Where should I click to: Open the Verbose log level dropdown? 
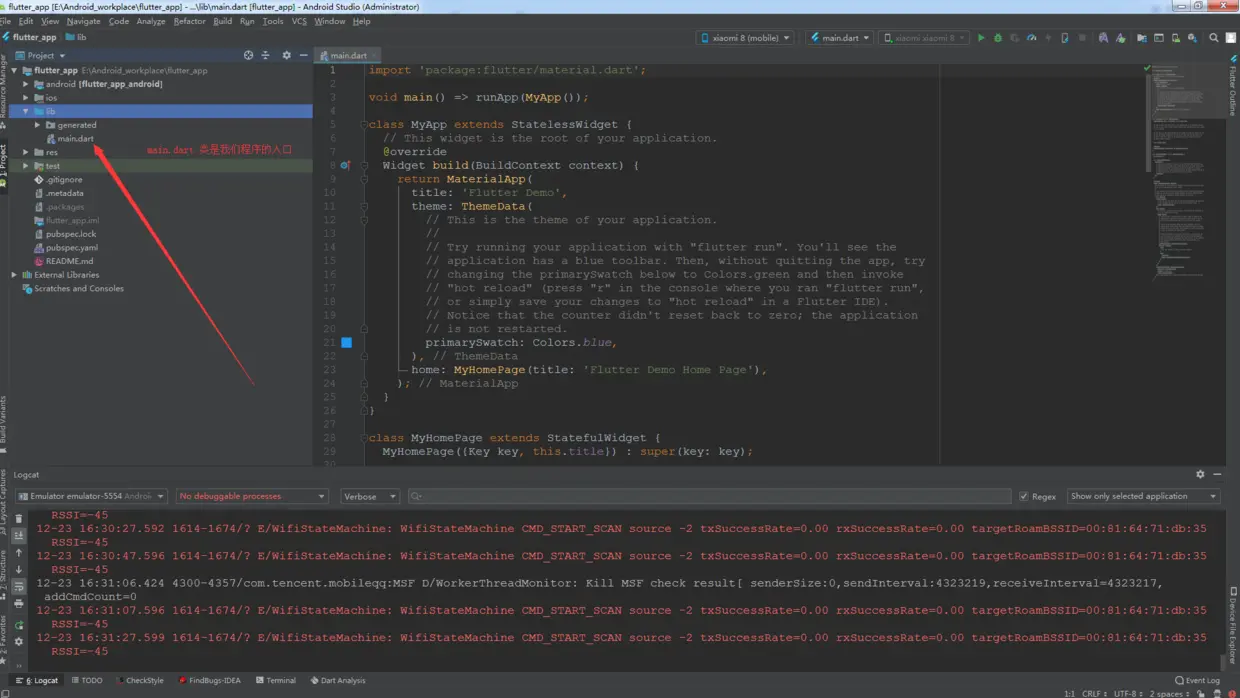tap(369, 497)
